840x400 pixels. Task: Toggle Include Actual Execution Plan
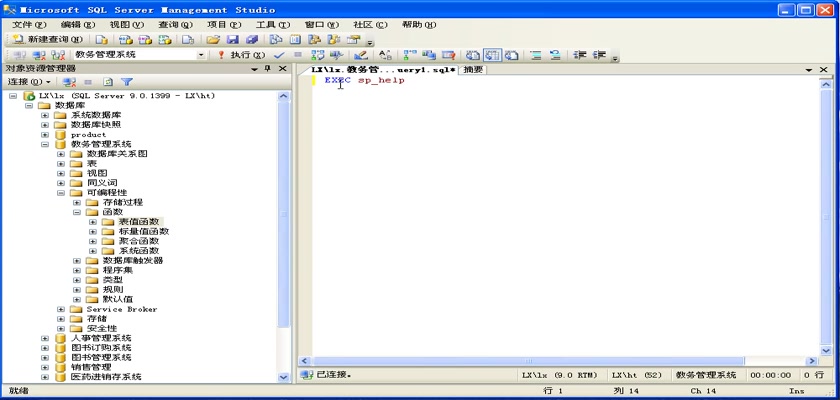pos(410,55)
